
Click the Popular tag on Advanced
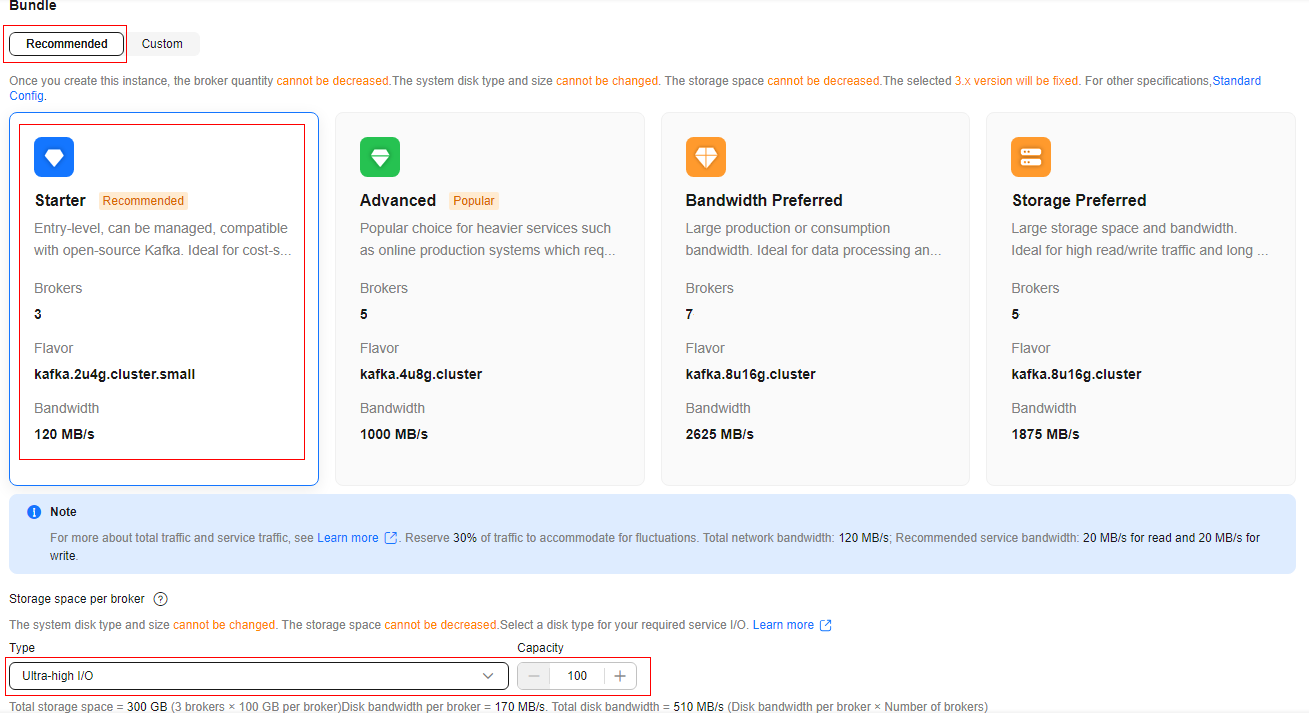point(474,201)
